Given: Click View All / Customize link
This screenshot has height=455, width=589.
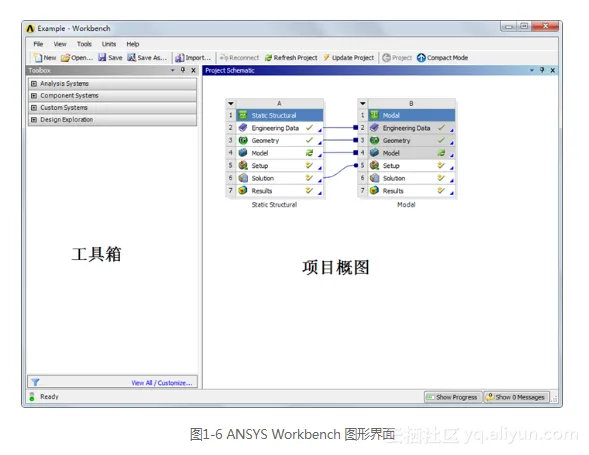Looking at the screenshot, I should pyautogui.click(x=162, y=383).
